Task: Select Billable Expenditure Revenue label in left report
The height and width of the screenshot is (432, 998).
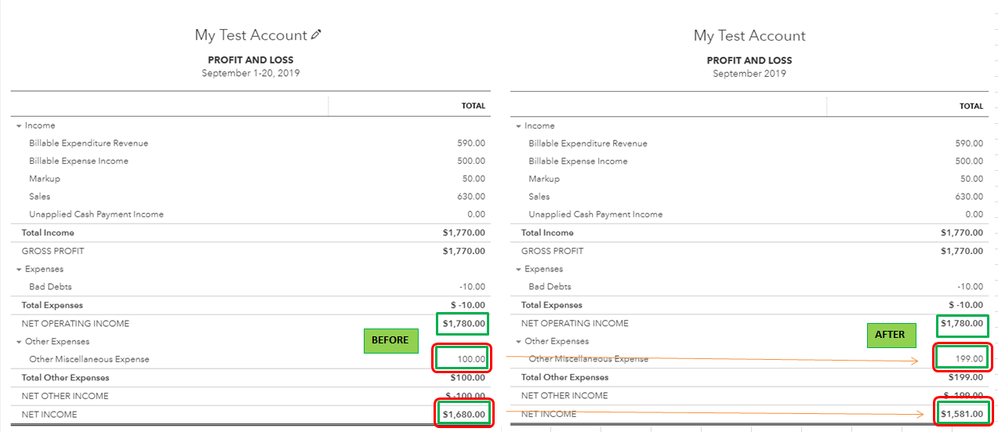Action: point(88,143)
